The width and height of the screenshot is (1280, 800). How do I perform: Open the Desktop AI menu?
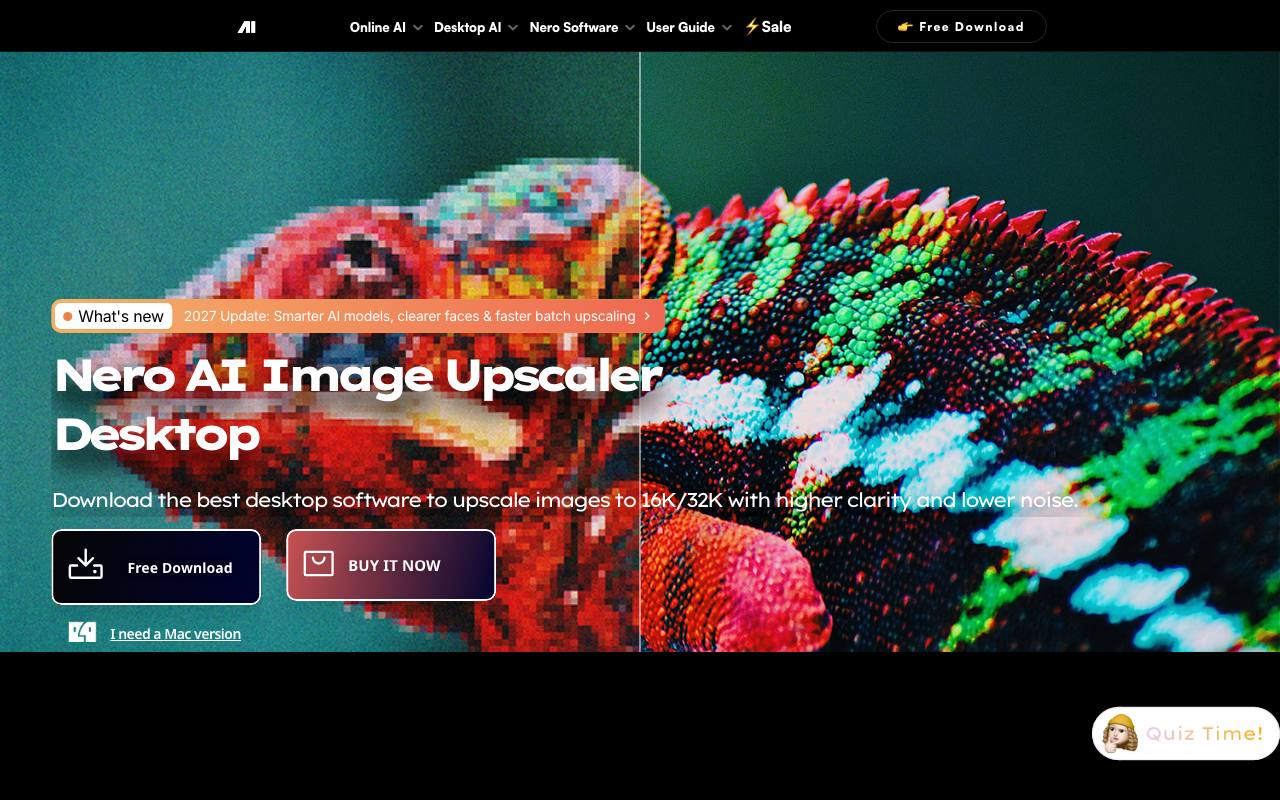(x=467, y=27)
